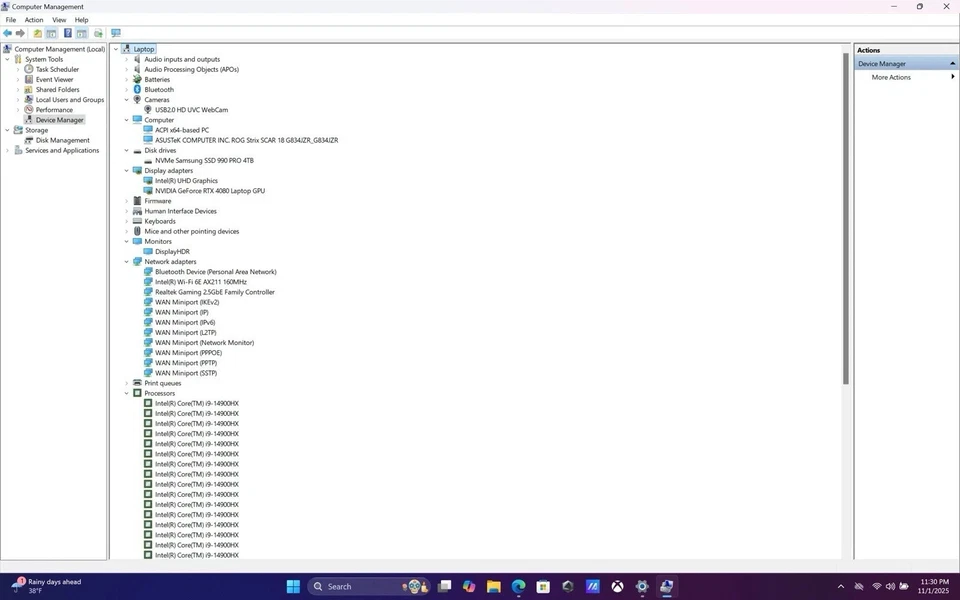The image size is (960, 600).
Task: Click the Intel Wi-Fi 6E AX211 adapter icon
Action: [x=148, y=282]
